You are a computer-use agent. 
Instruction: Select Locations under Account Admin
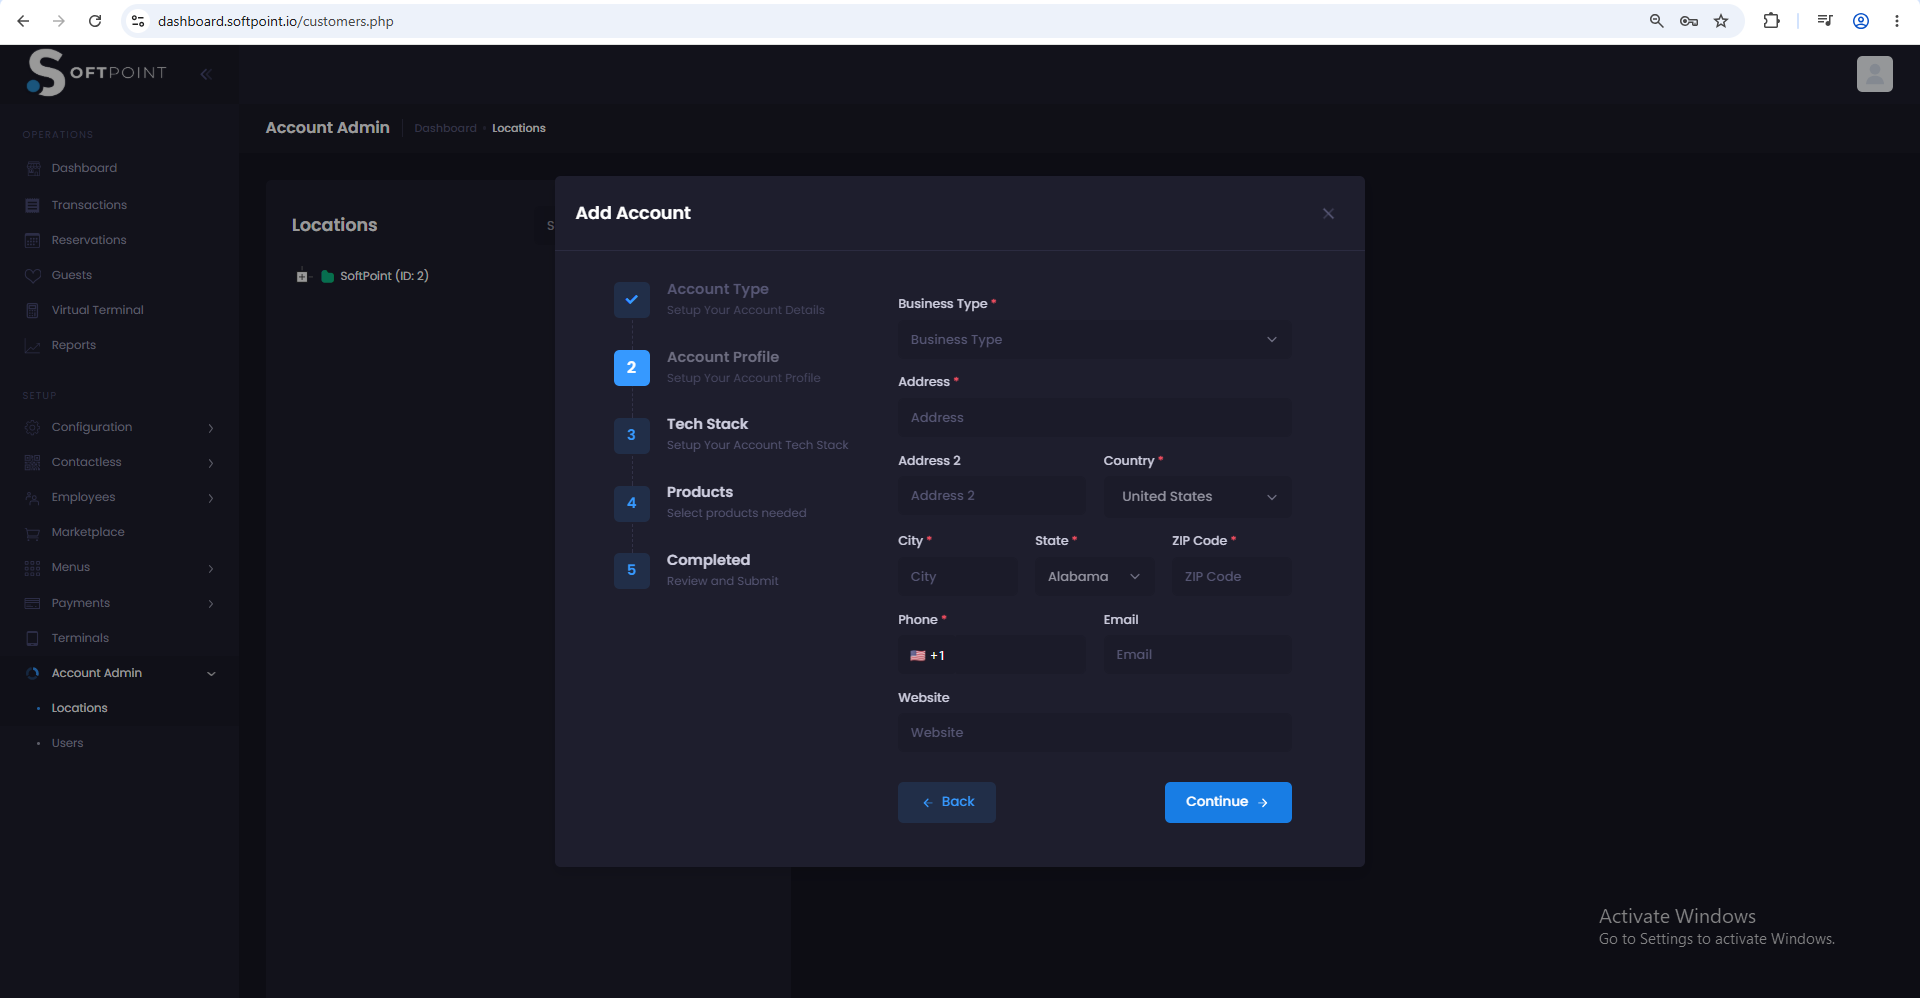[x=79, y=708]
